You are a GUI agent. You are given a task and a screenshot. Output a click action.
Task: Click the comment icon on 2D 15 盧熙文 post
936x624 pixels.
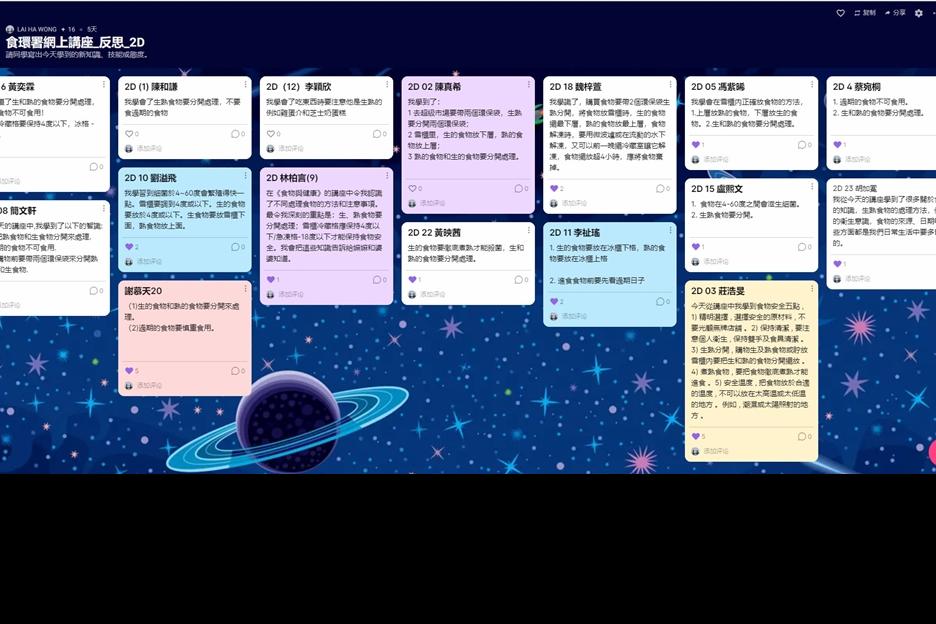802,247
